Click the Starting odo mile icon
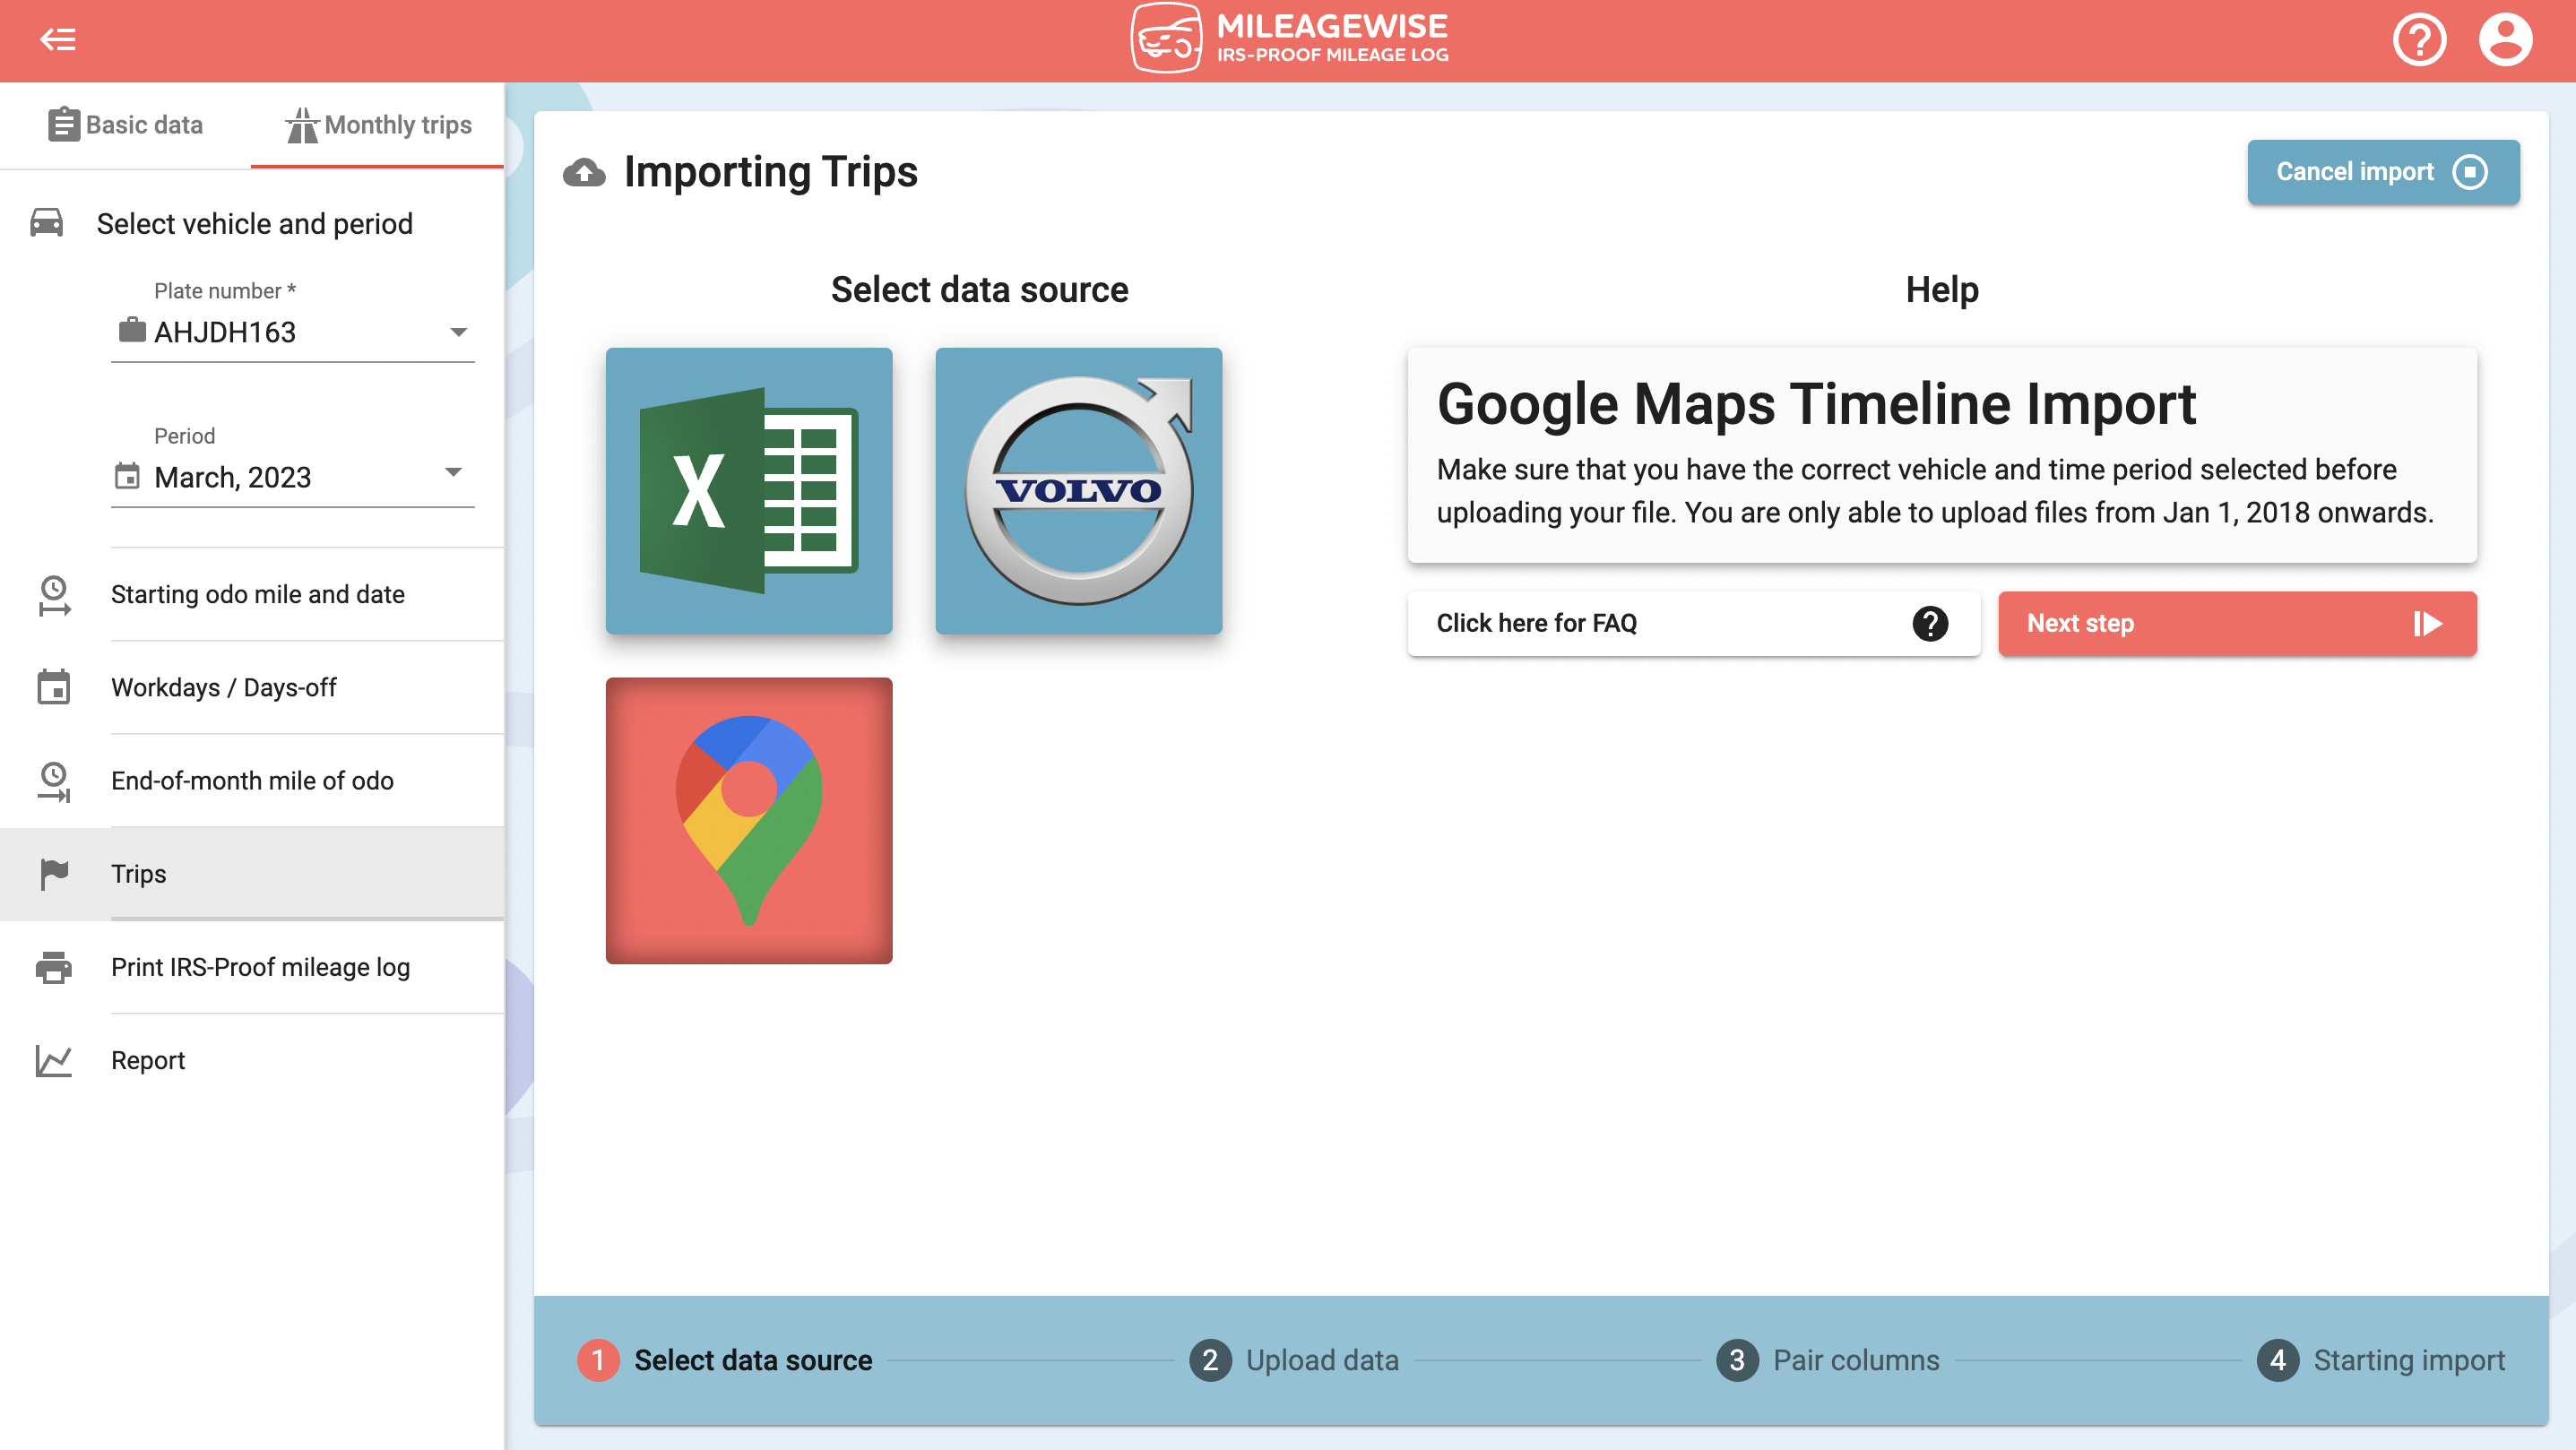 click(53, 594)
